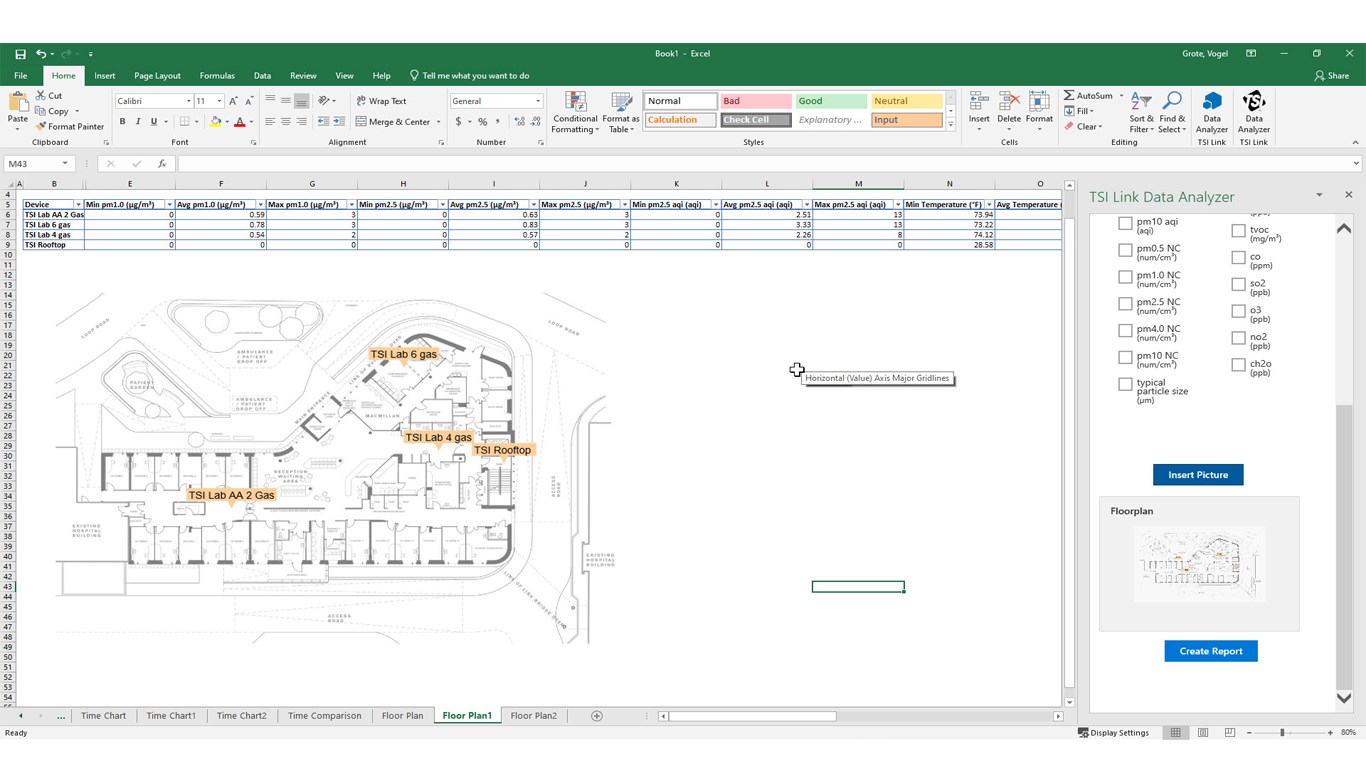Apply the Bad cell style

pyautogui.click(x=755, y=101)
